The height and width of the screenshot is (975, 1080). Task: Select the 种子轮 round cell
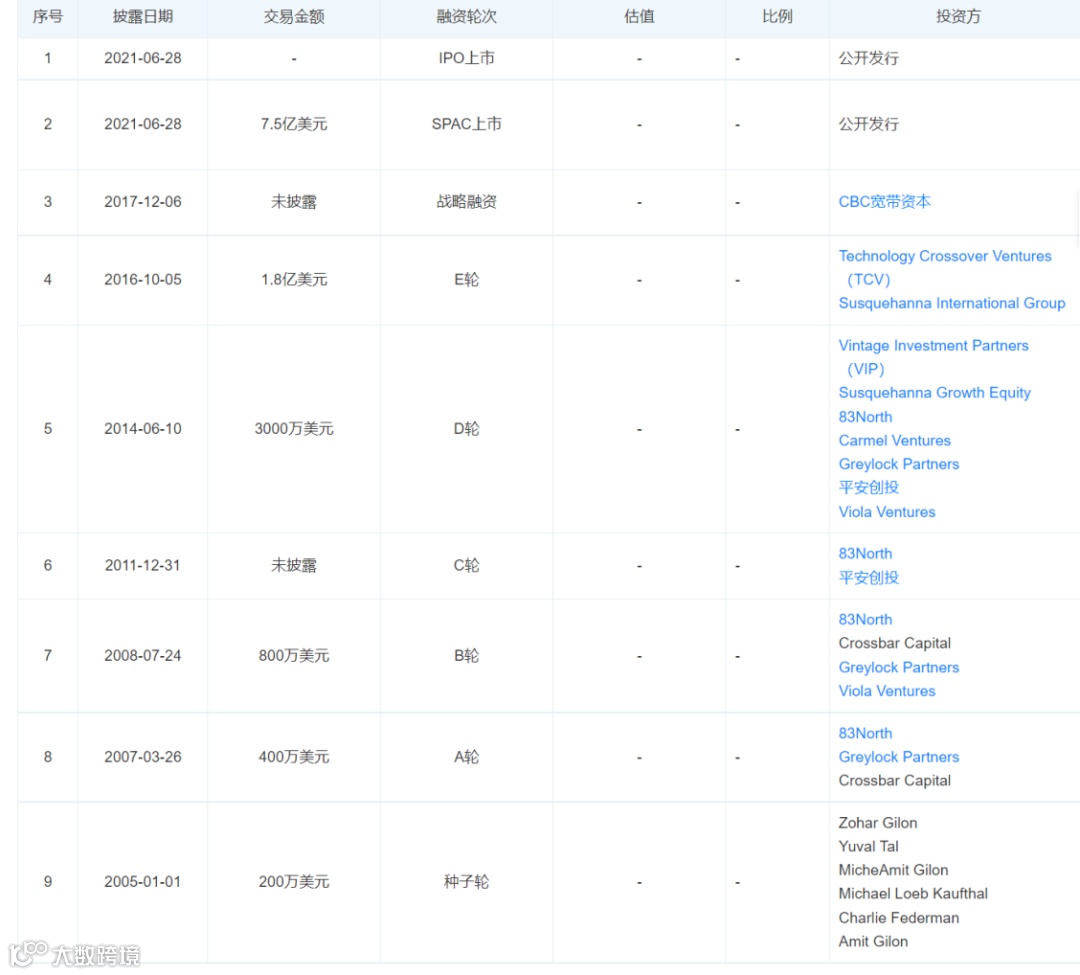(x=466, y=882)
